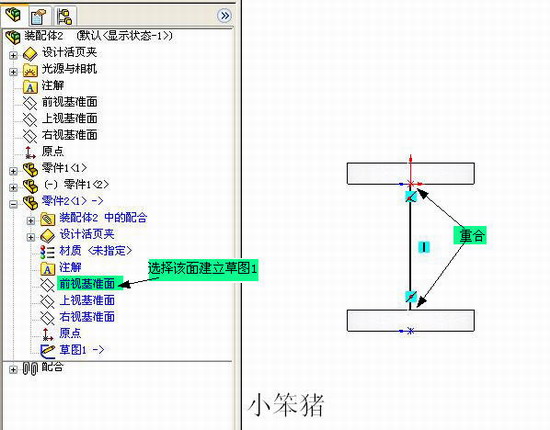Click the double-arrow panel expand button
The height and width of the screenshot is (430, 550).
tap(224, 15)
